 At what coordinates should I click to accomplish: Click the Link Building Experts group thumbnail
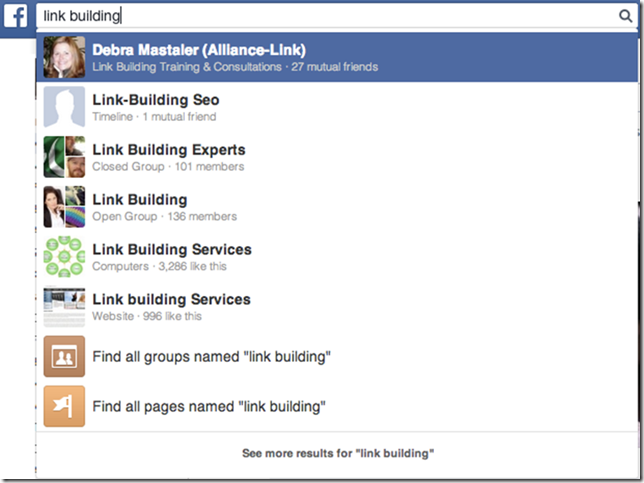pos(64,157)
